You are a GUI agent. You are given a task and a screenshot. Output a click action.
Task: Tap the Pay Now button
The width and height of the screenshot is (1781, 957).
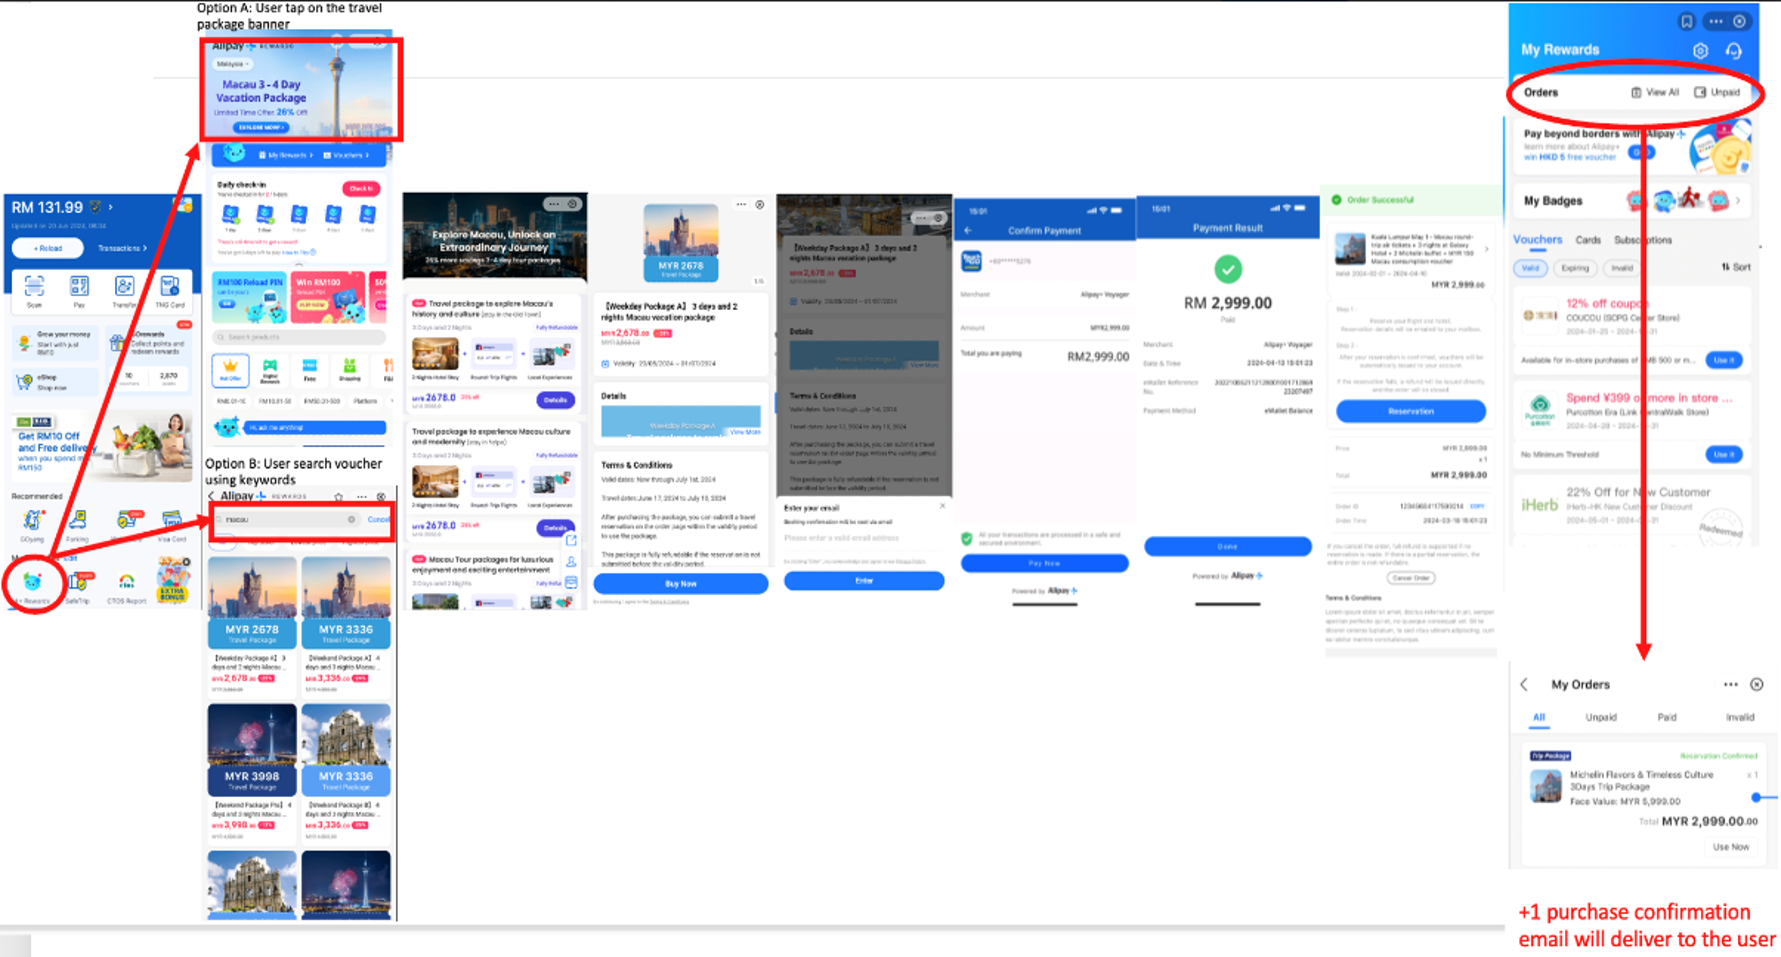(x=1044, y=563)
